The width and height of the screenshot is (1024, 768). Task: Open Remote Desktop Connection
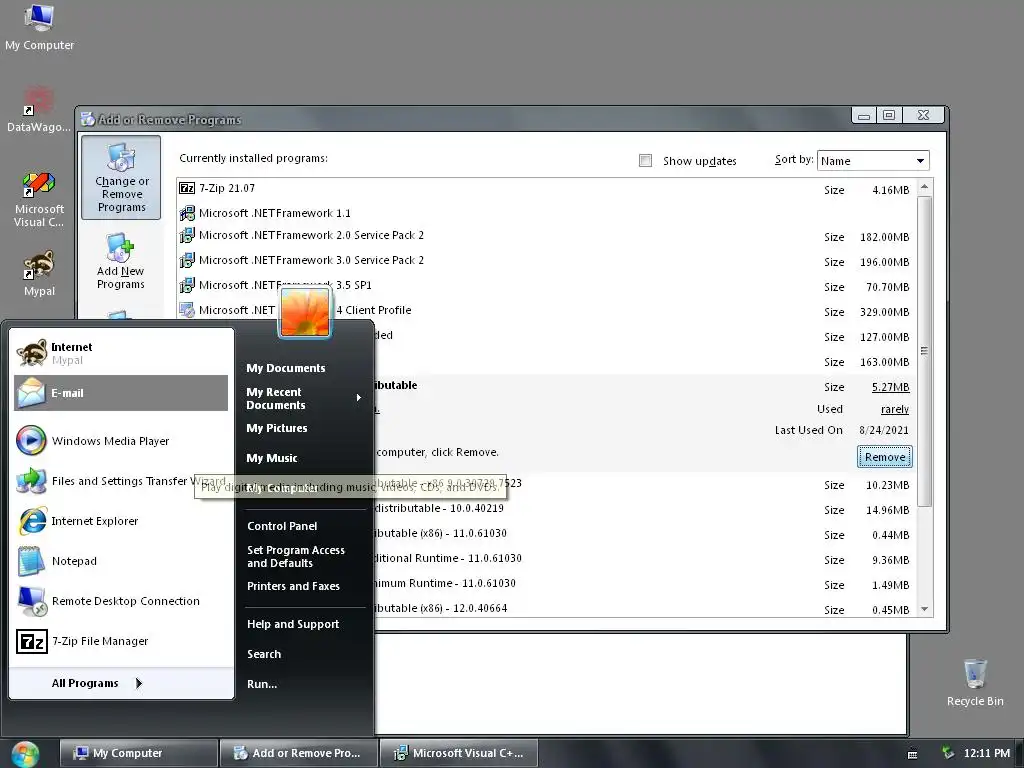tap(121, 601)
